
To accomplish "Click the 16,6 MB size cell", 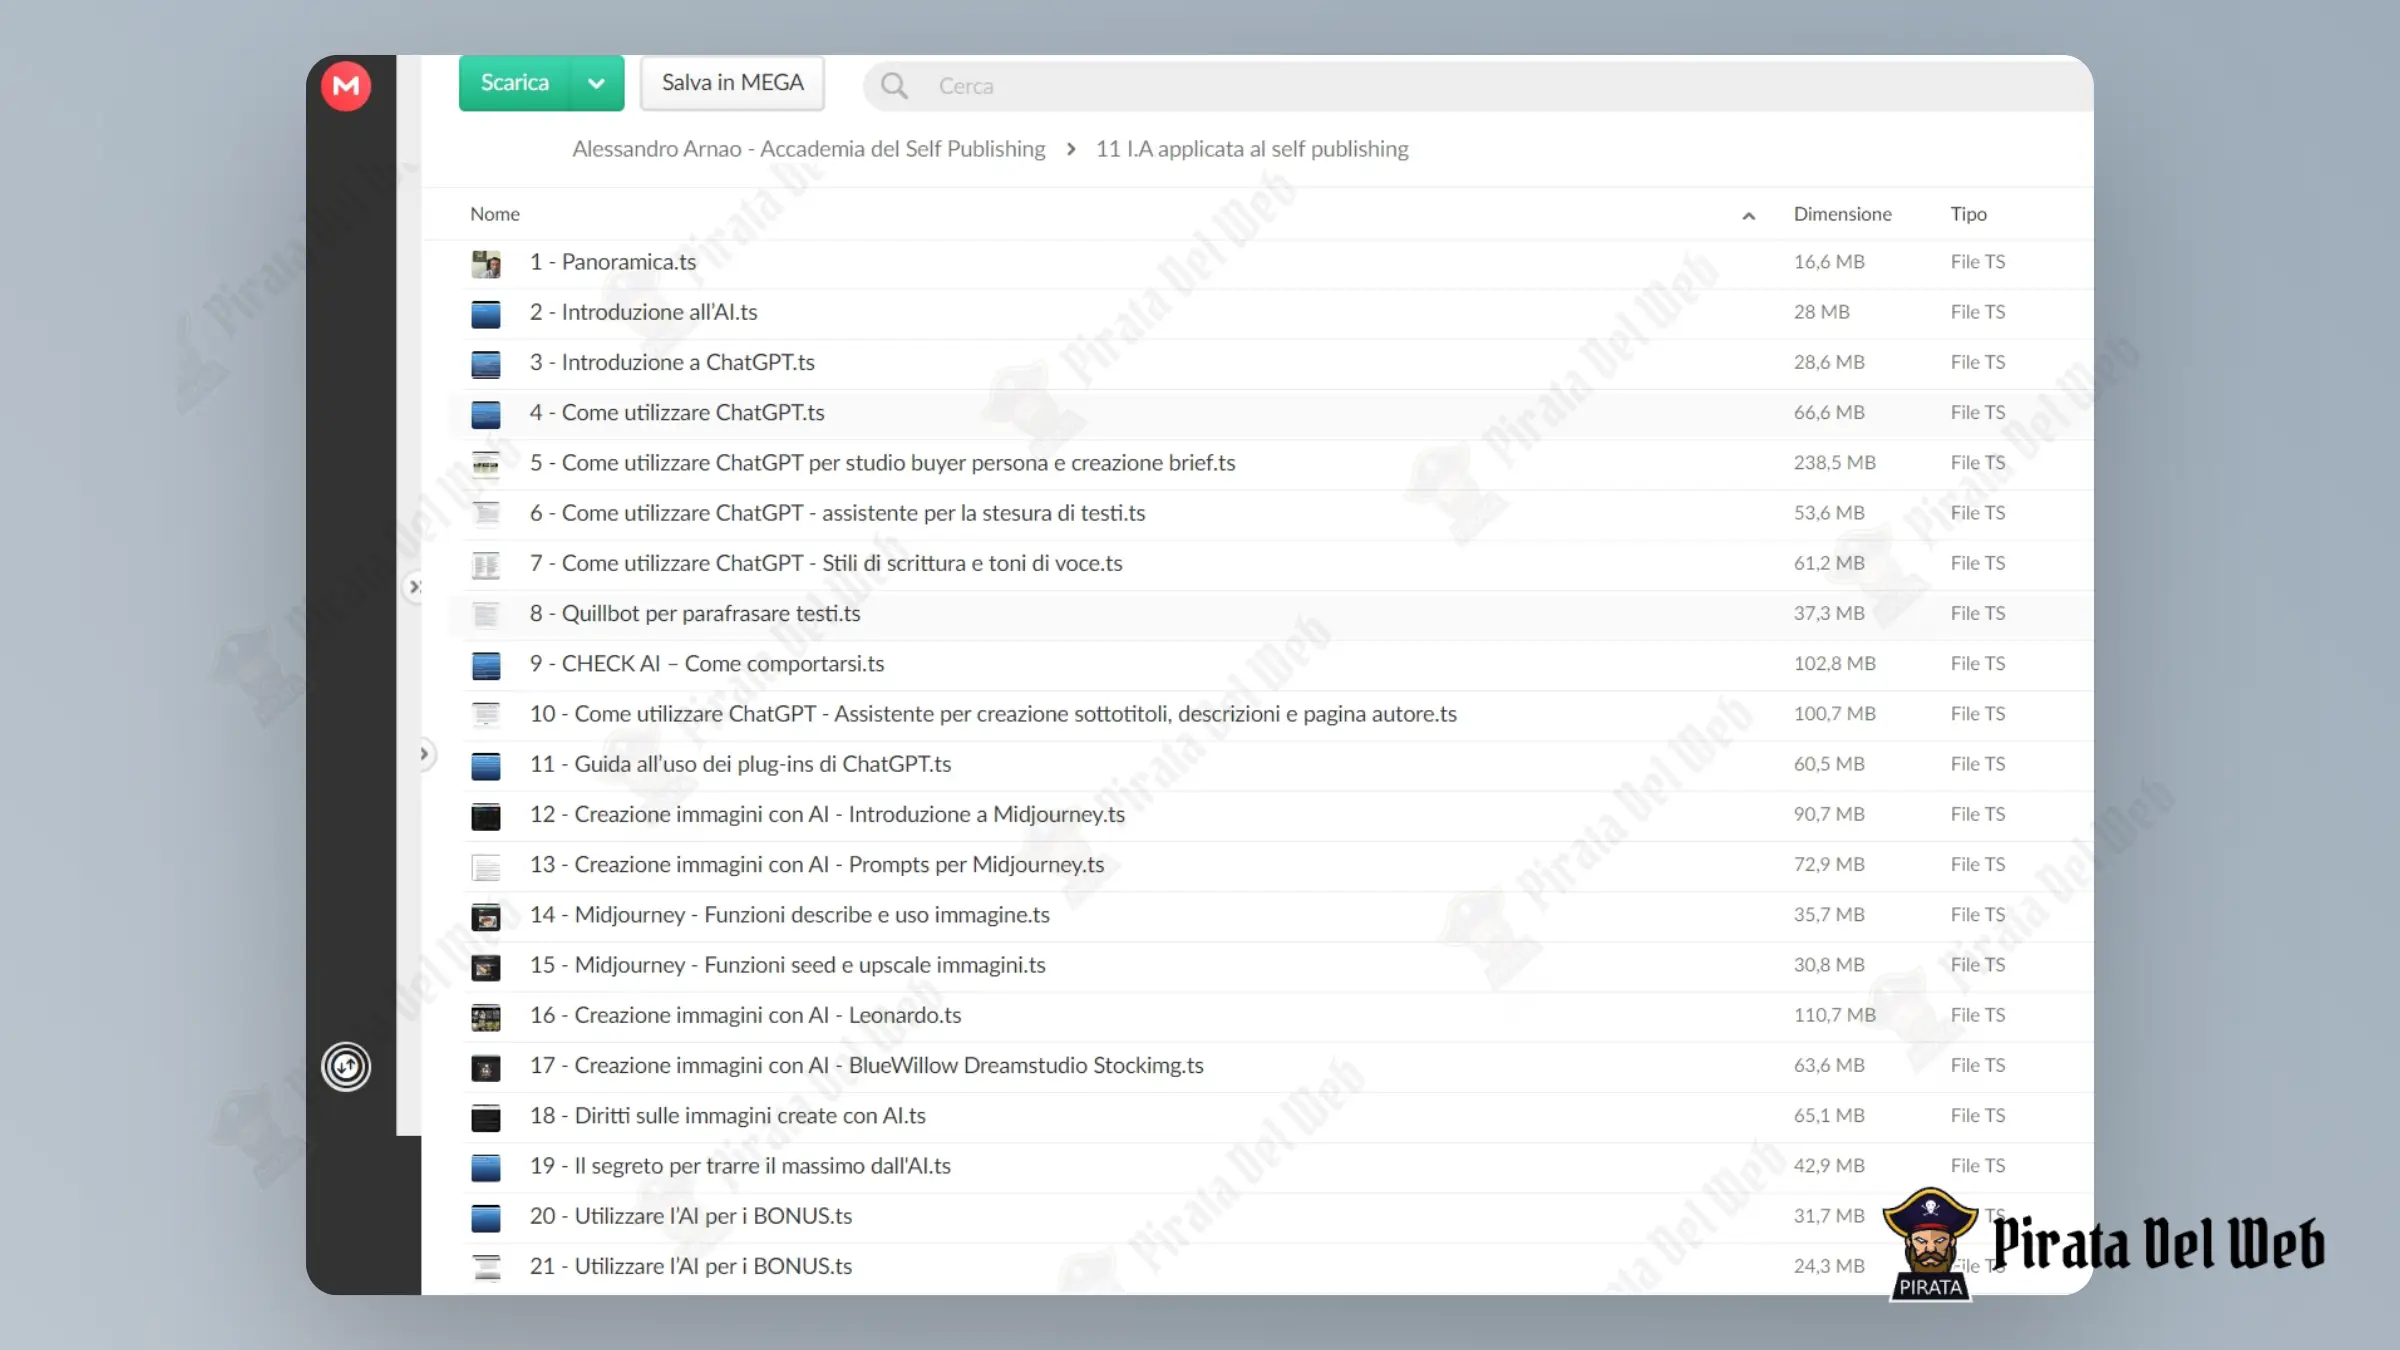I will [x=1829, y=262].
